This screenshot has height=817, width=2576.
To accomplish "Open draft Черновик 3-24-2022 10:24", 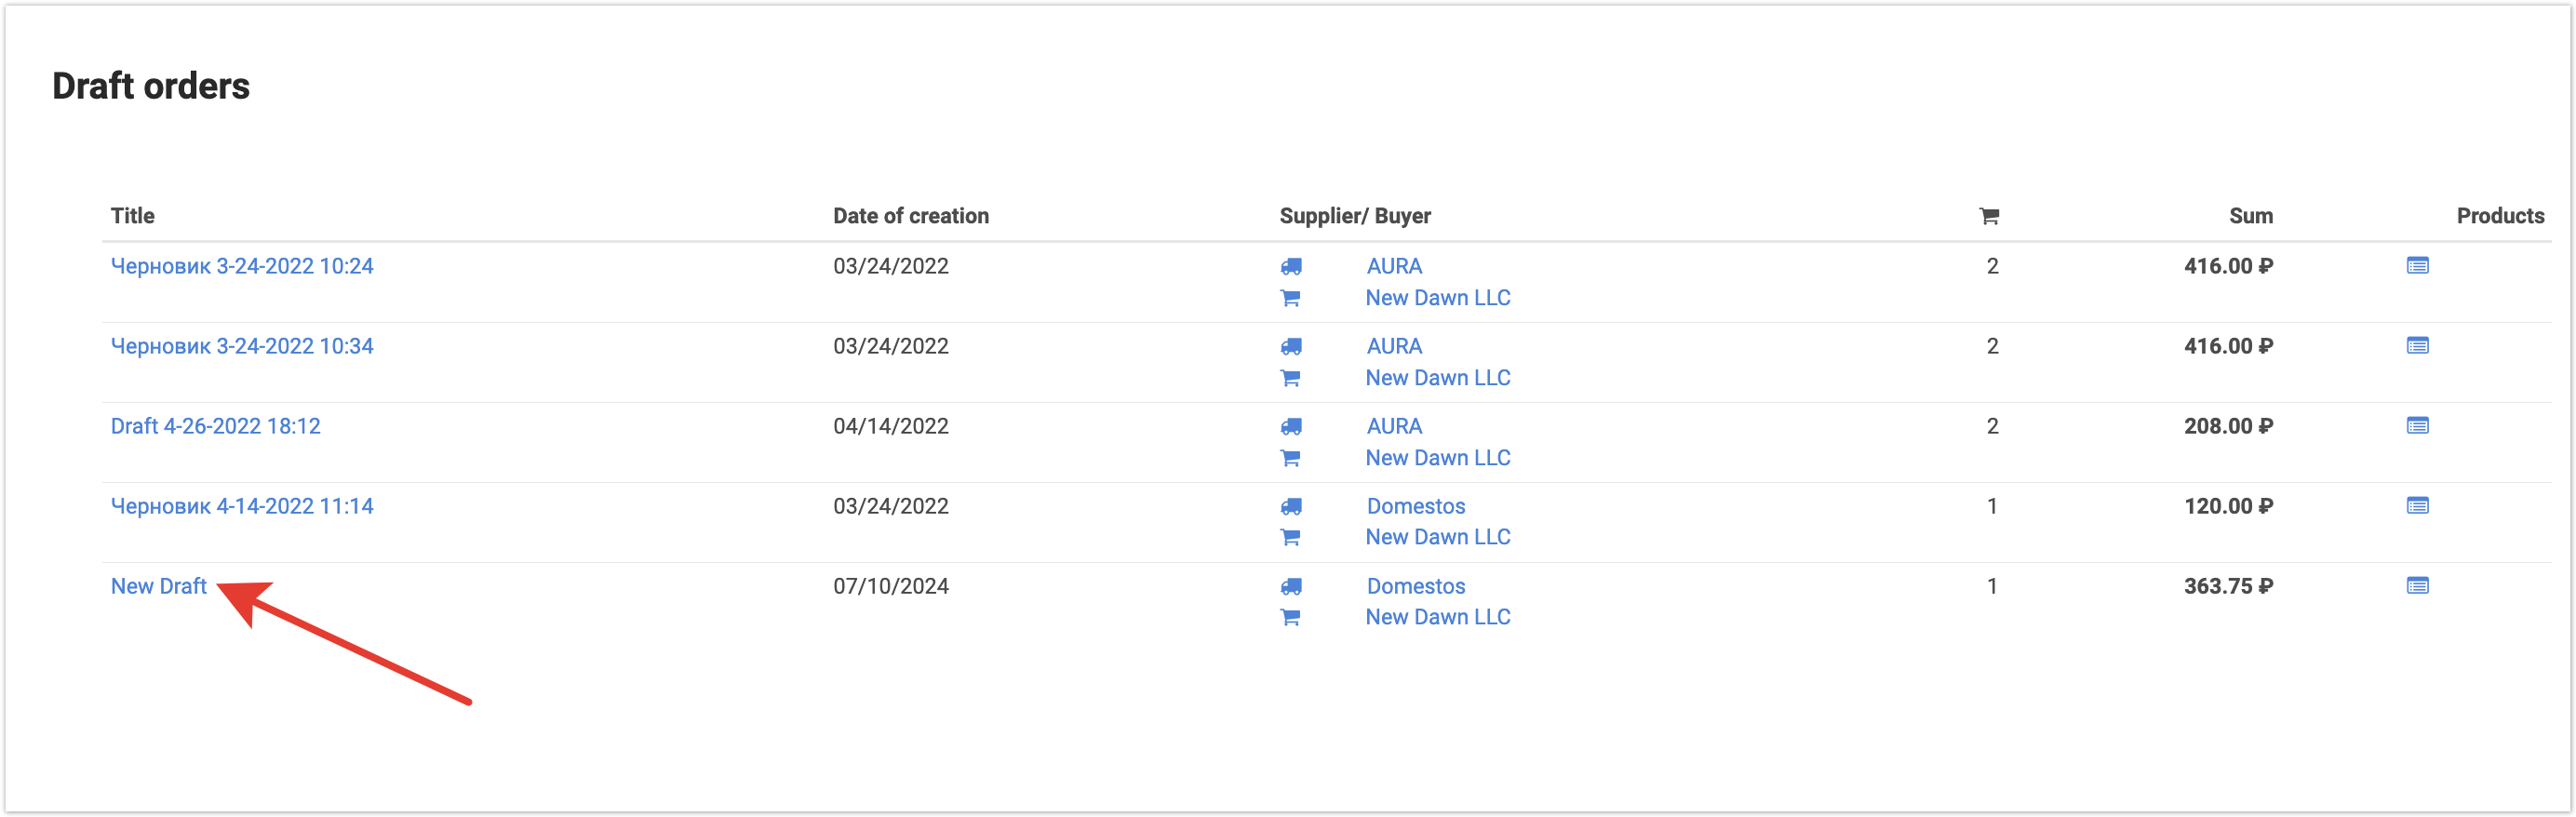I will (241, 266).
